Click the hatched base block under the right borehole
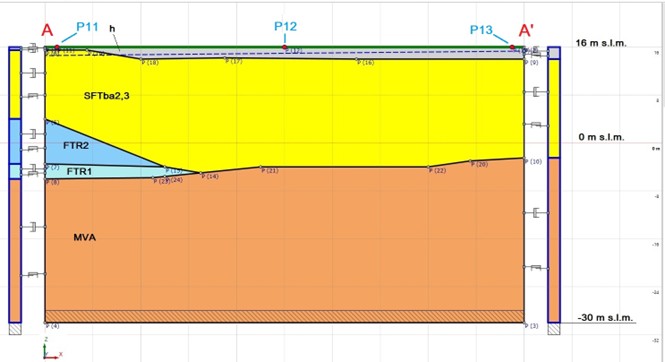 [553, 329]
